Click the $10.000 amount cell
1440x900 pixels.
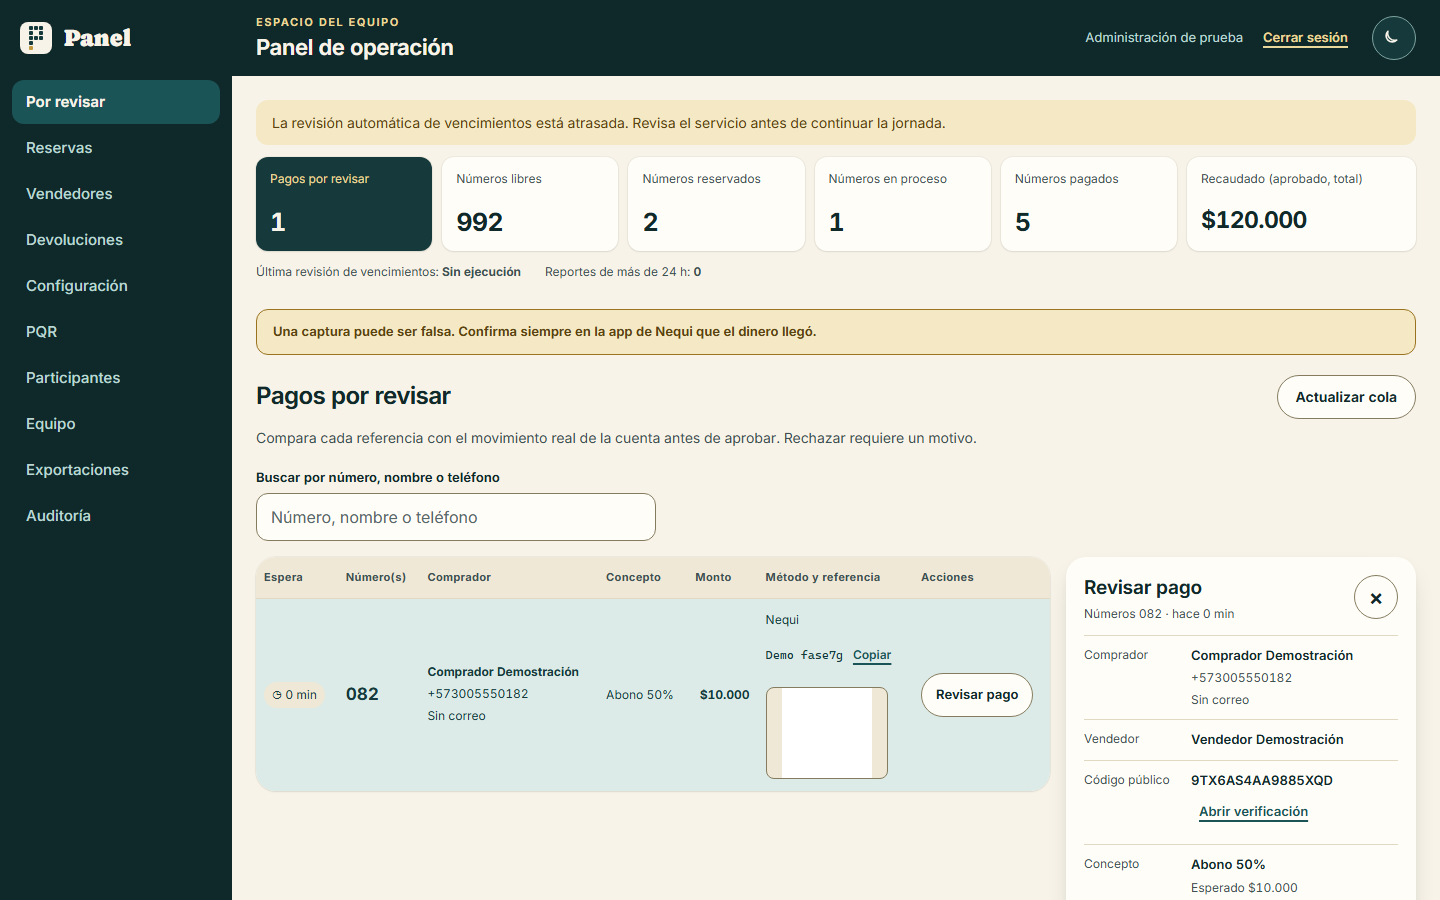(x=725, y=695)
